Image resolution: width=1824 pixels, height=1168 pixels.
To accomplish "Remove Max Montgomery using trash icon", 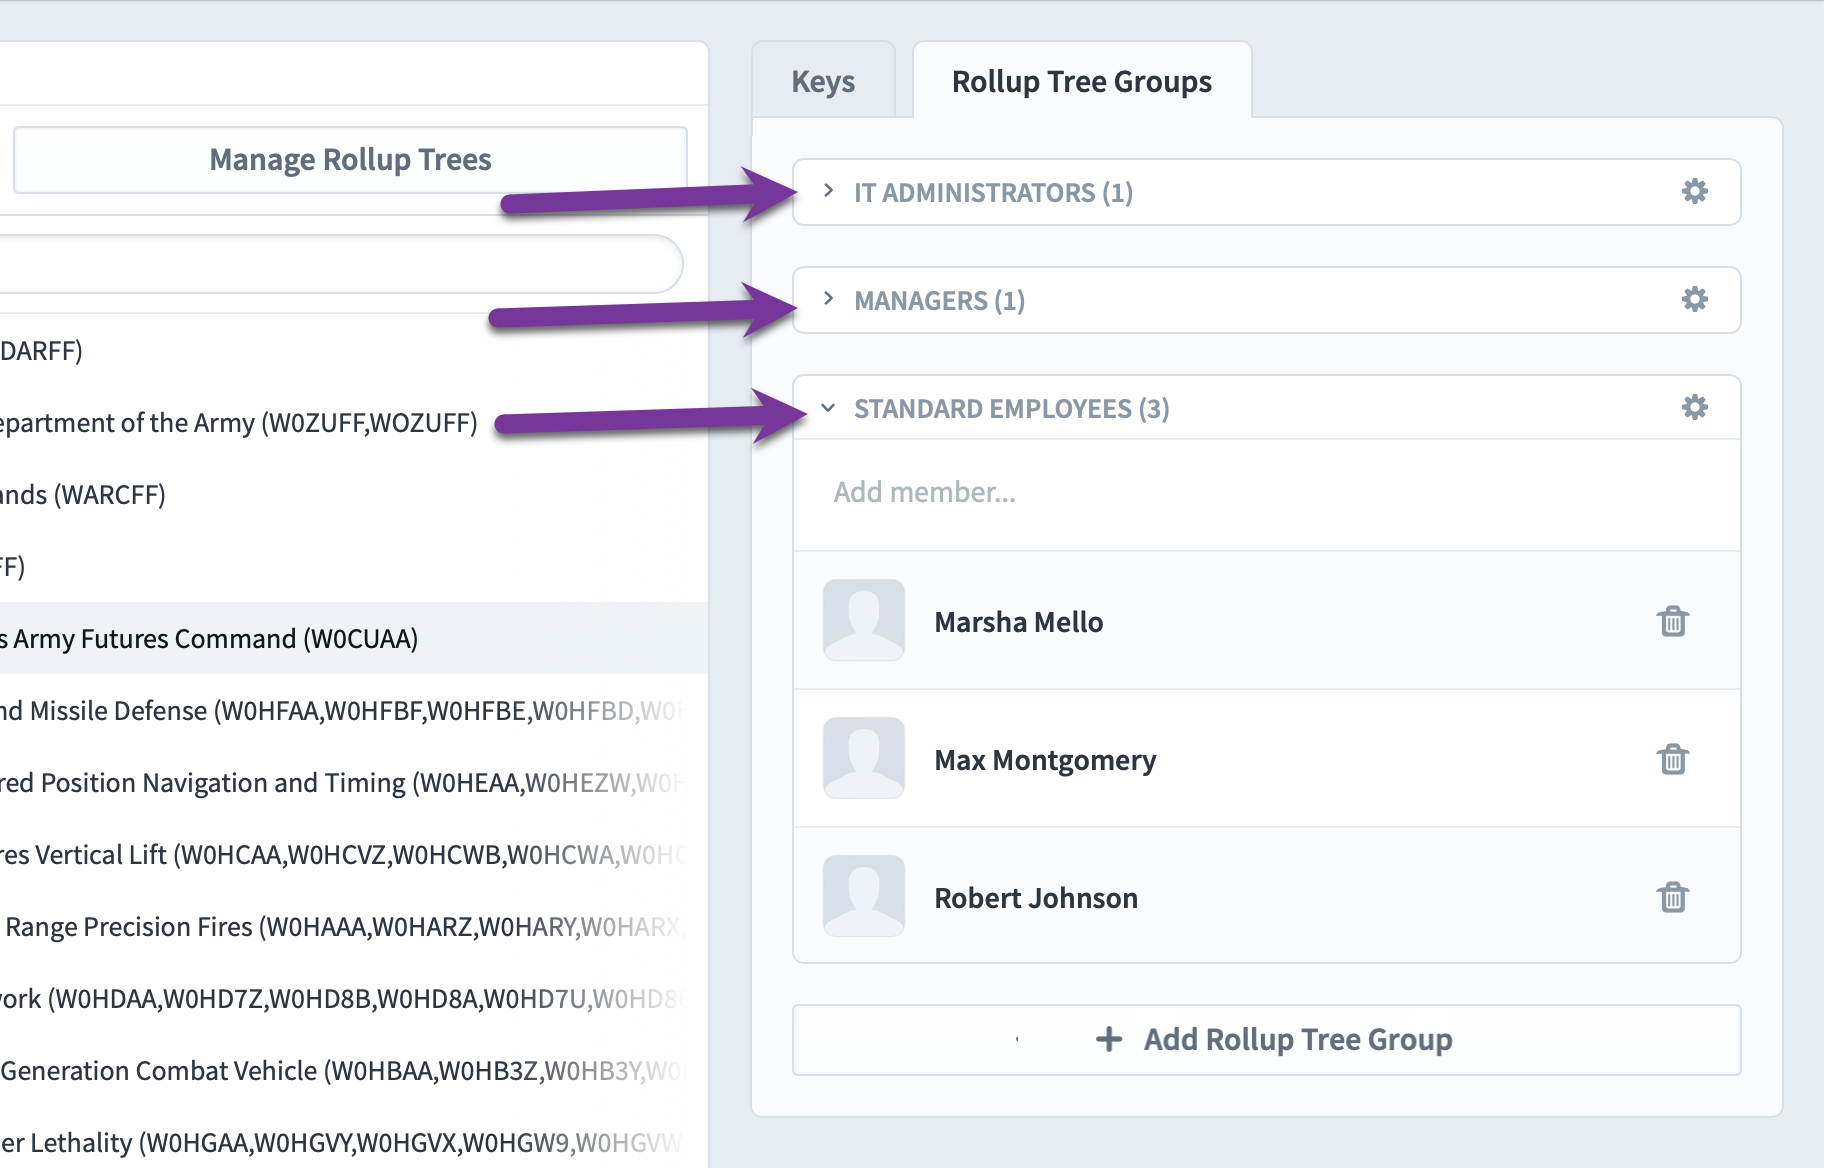I will click(x=1673, y=759).
